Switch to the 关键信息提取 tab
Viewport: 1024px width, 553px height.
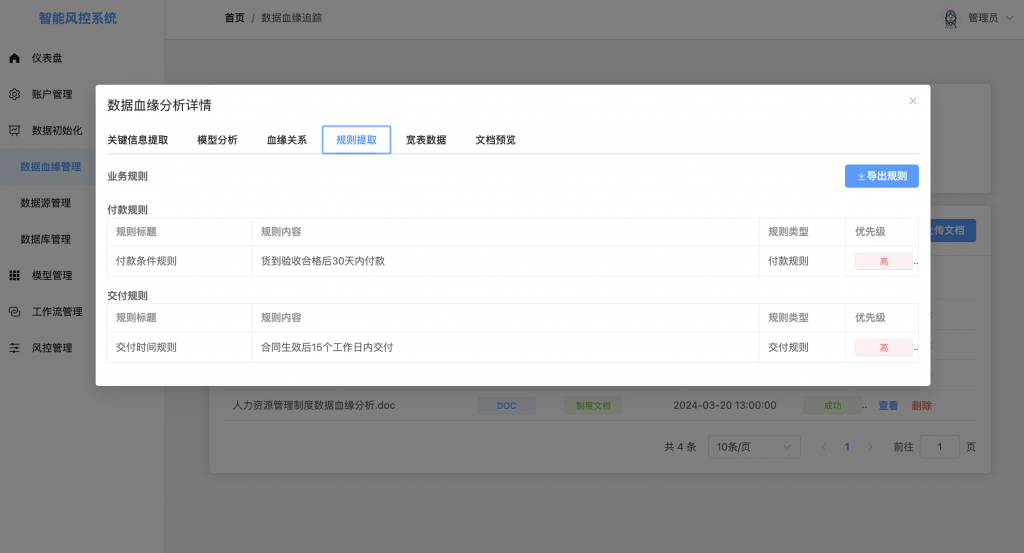138,140
